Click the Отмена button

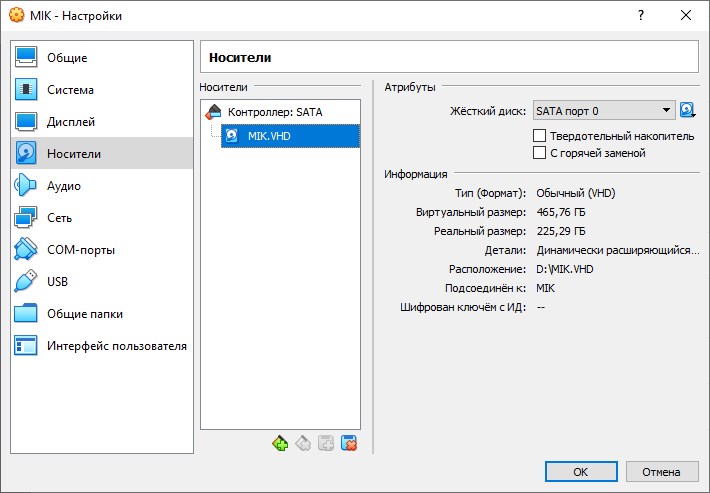pos(661,471)
